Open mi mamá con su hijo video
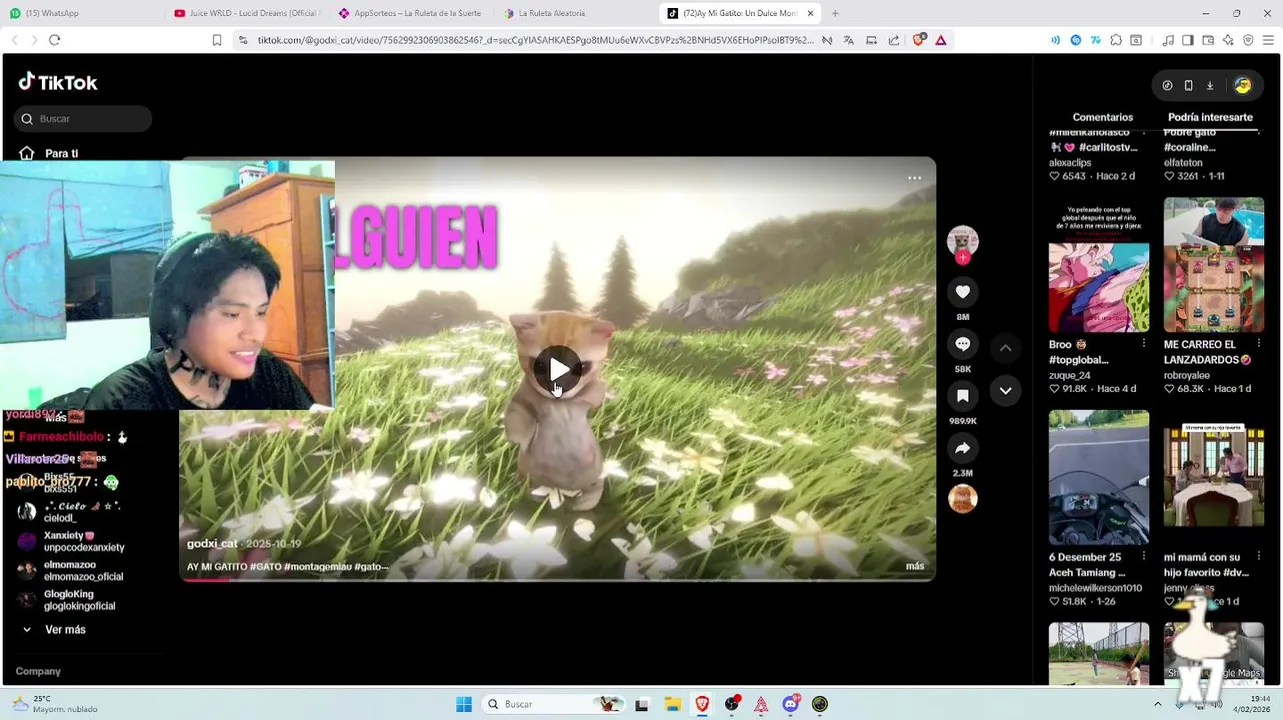1283x720 pixels. coord(1213,477)
